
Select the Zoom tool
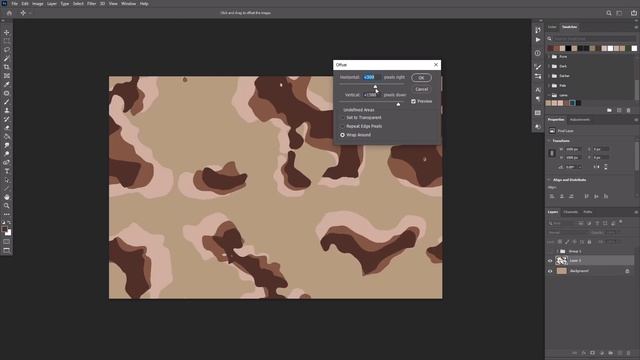[x=7, y=206]
